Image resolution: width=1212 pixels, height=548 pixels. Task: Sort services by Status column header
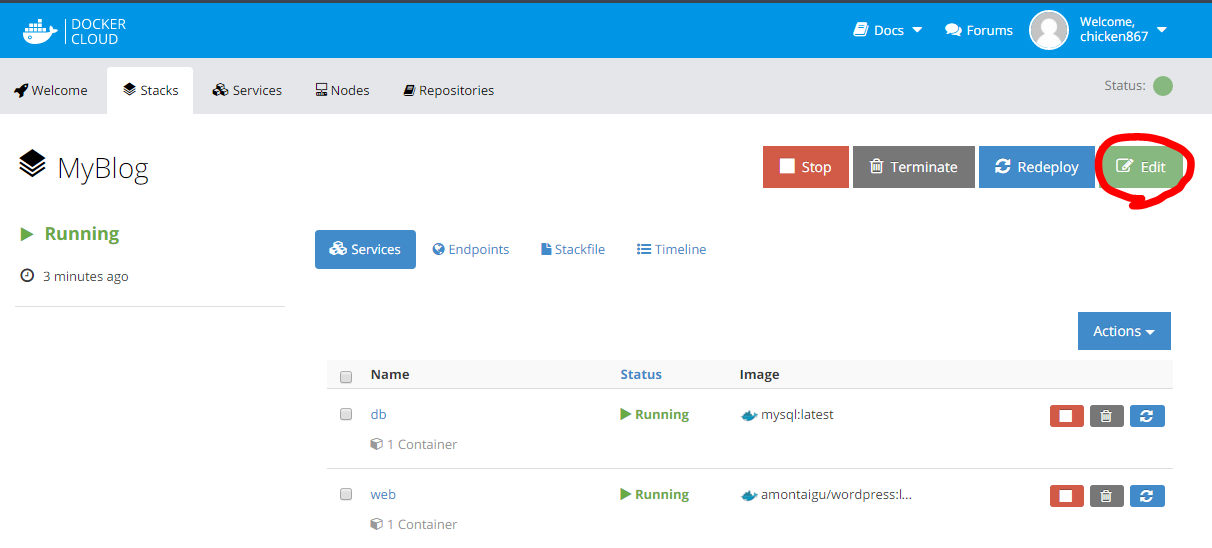tap(641, 374)
